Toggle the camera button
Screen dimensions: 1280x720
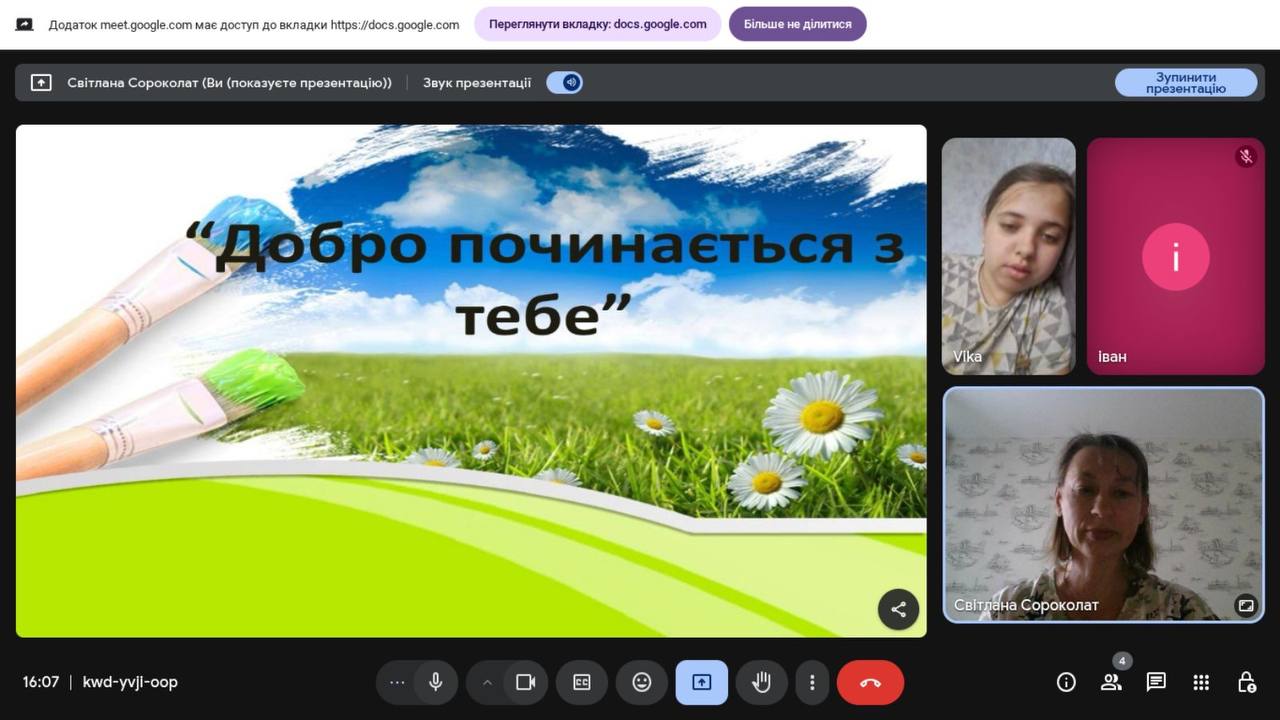coord(526,682)
